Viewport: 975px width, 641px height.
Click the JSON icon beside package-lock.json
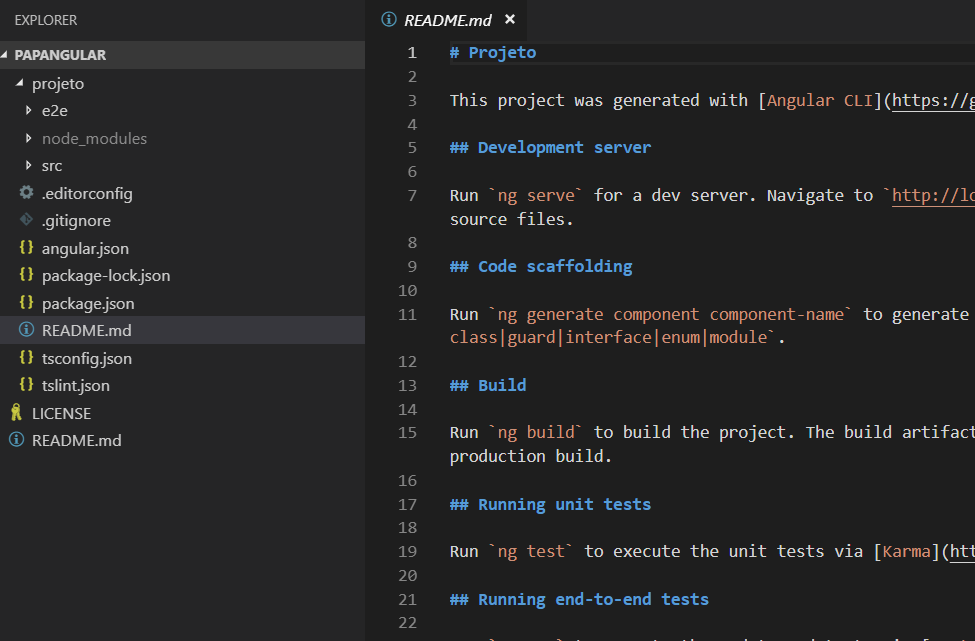(x=26, y=275)
